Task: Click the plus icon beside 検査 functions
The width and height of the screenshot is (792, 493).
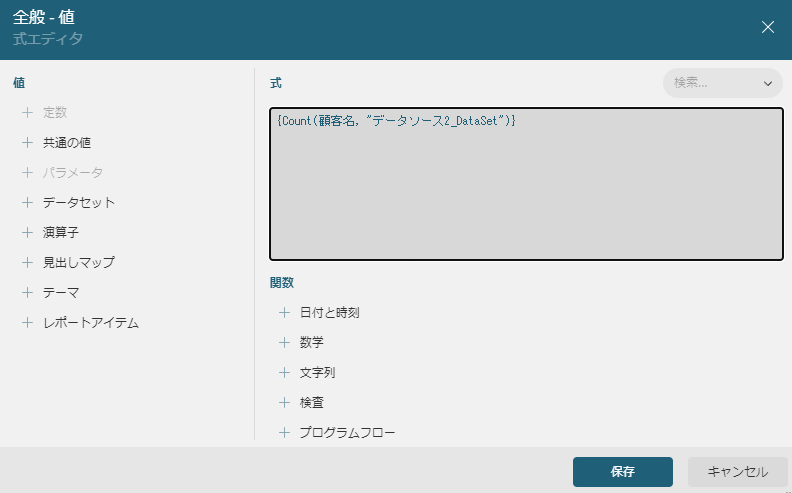Action: (x=284, y=403)
